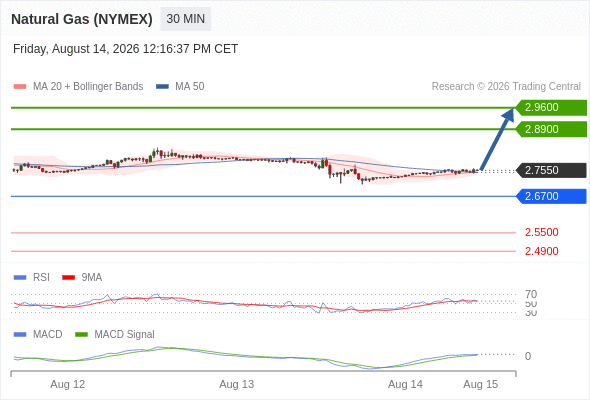Toggle the MACD legend entry
Viewport: 590px width, 400px height.
click(38, 335)
